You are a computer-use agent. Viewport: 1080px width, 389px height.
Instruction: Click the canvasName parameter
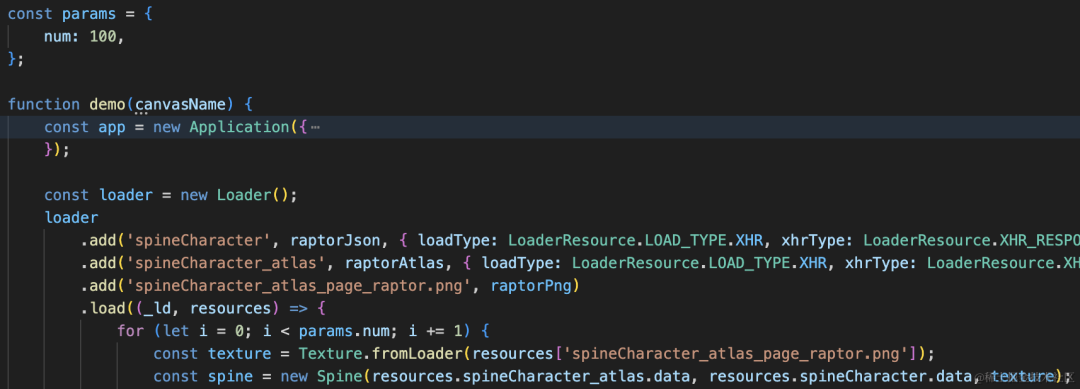coord(180,105)
